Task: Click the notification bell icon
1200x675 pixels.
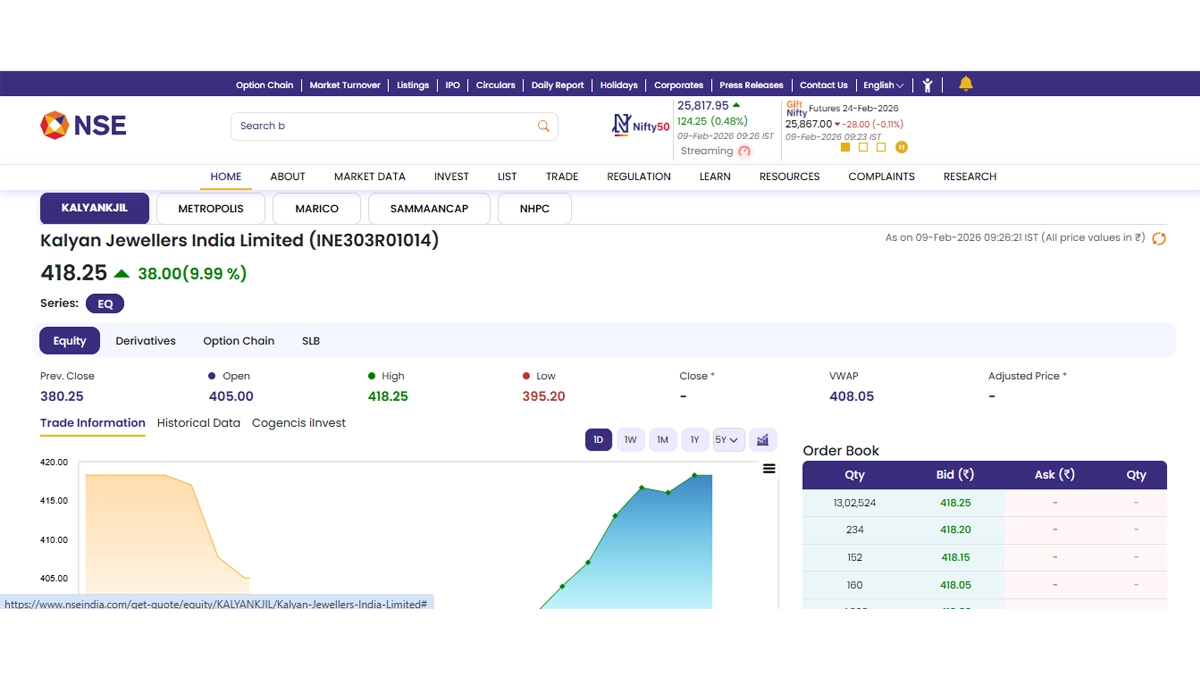Action: click(965, 84)
